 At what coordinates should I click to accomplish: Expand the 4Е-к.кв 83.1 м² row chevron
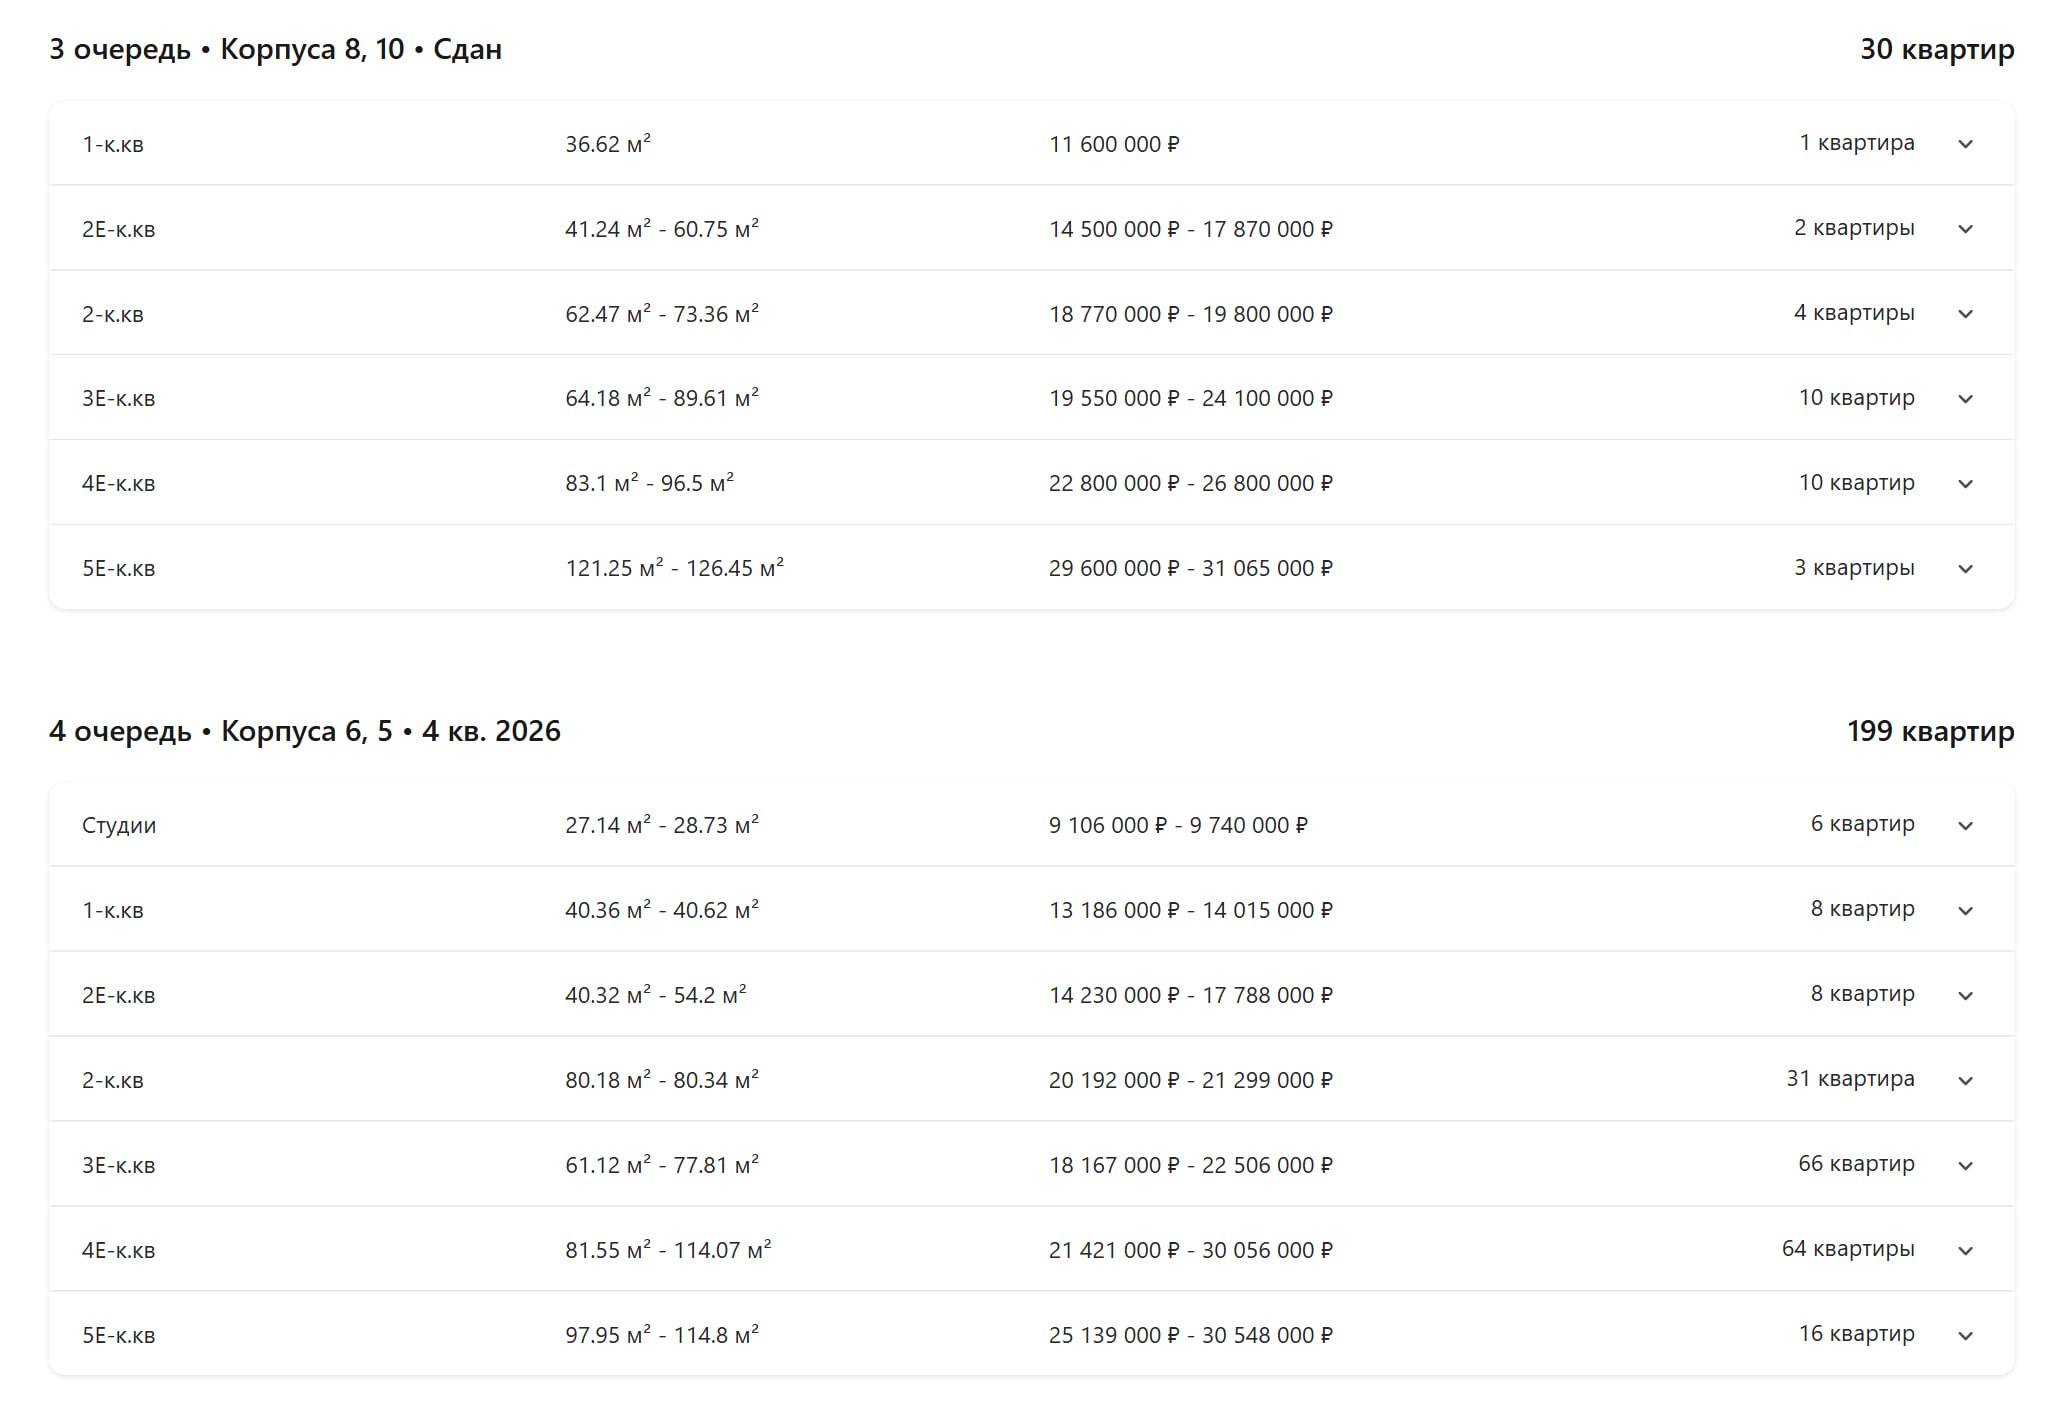1965,484
